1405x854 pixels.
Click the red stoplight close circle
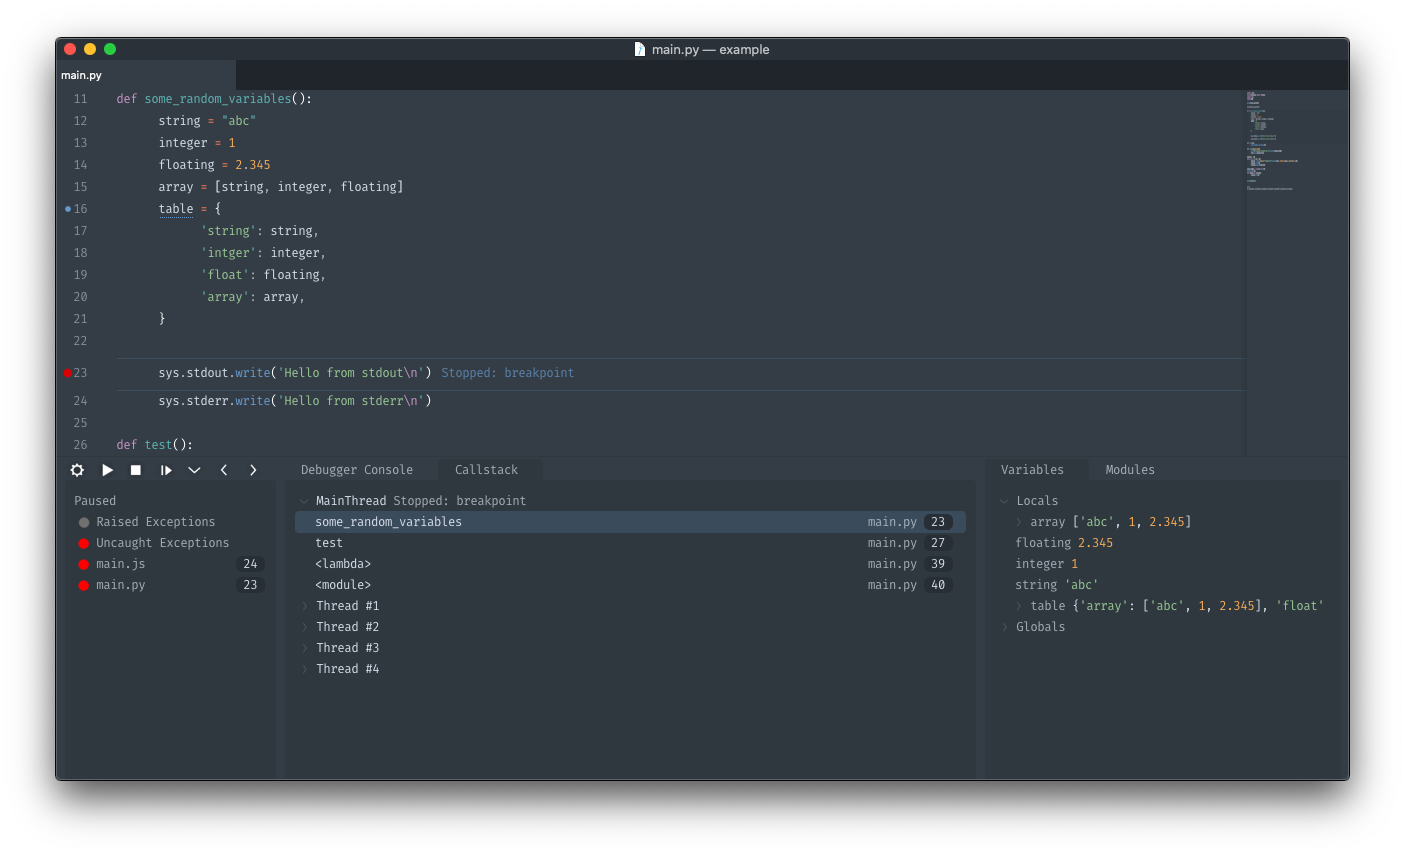(69, 48)
